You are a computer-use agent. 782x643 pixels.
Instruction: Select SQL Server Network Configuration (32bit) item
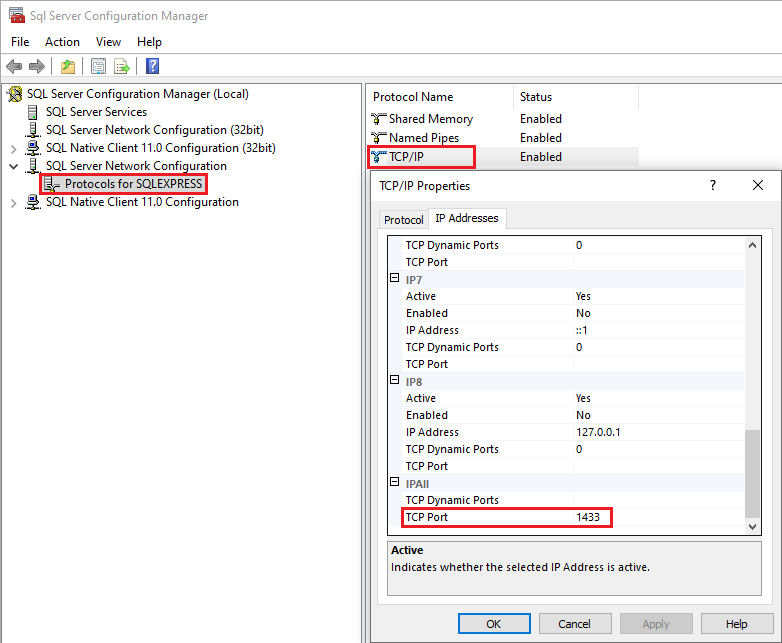(155, 130)
